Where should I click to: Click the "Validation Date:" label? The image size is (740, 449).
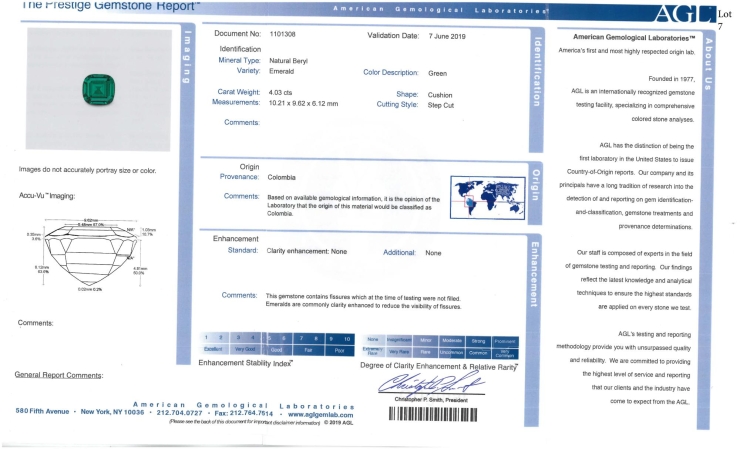click(x=393, y=35)
